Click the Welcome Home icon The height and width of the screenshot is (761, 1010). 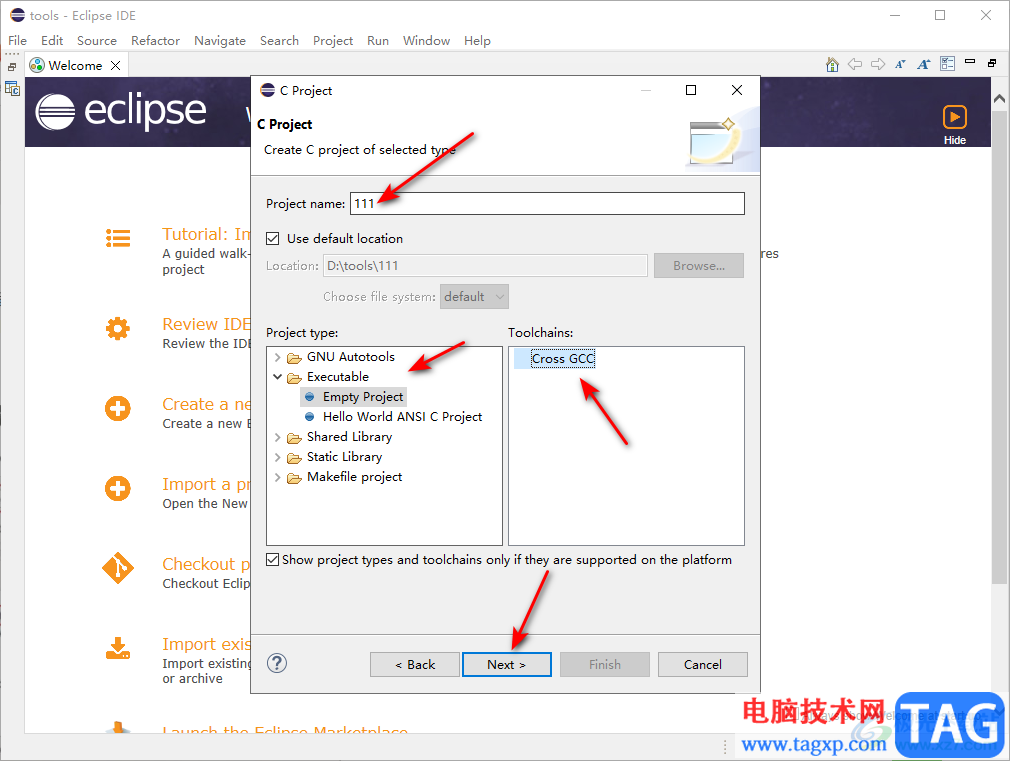pos(832,64)
